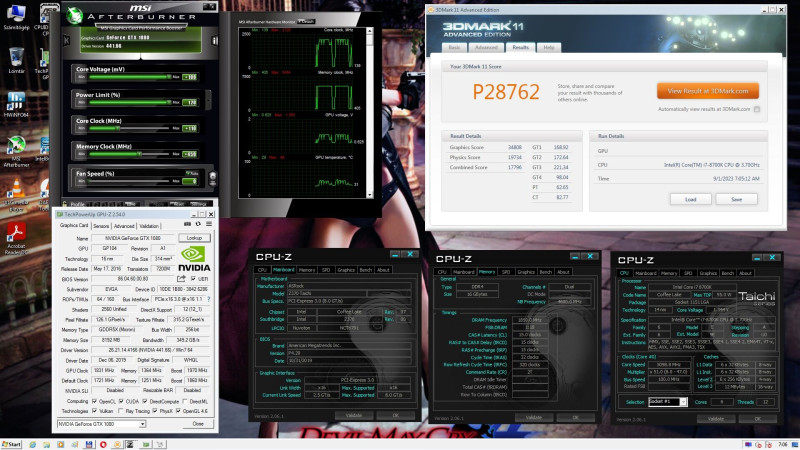
Task: Click the Save button in 3DMark
Action: pos(736,199)
